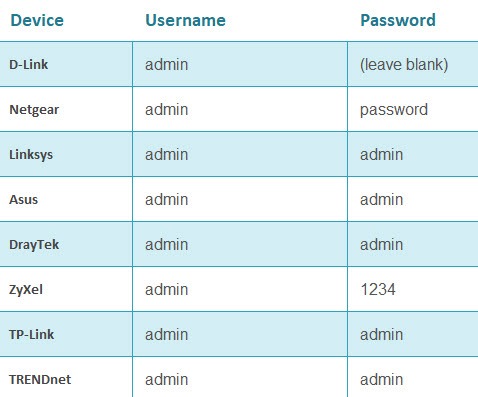Click the admin username in the Netgear row
Viewport: 478px width, 397px height.
[166, 109]
